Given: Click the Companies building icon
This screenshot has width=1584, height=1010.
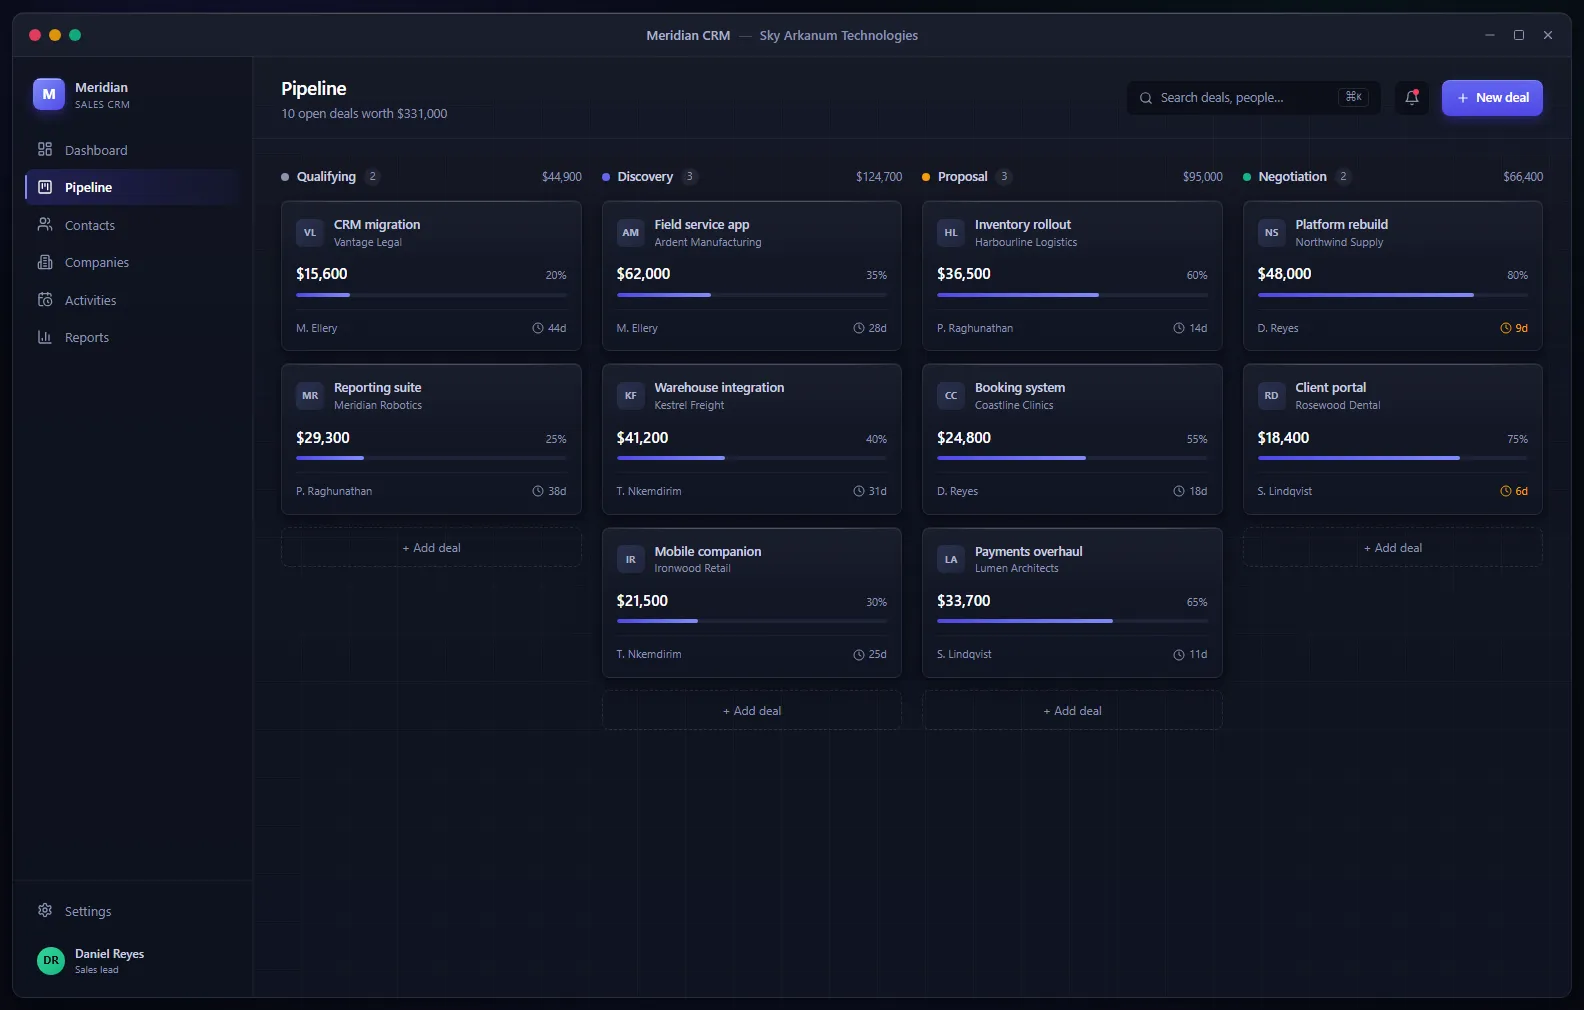Looking at the screenshot, I should [45, 262].
